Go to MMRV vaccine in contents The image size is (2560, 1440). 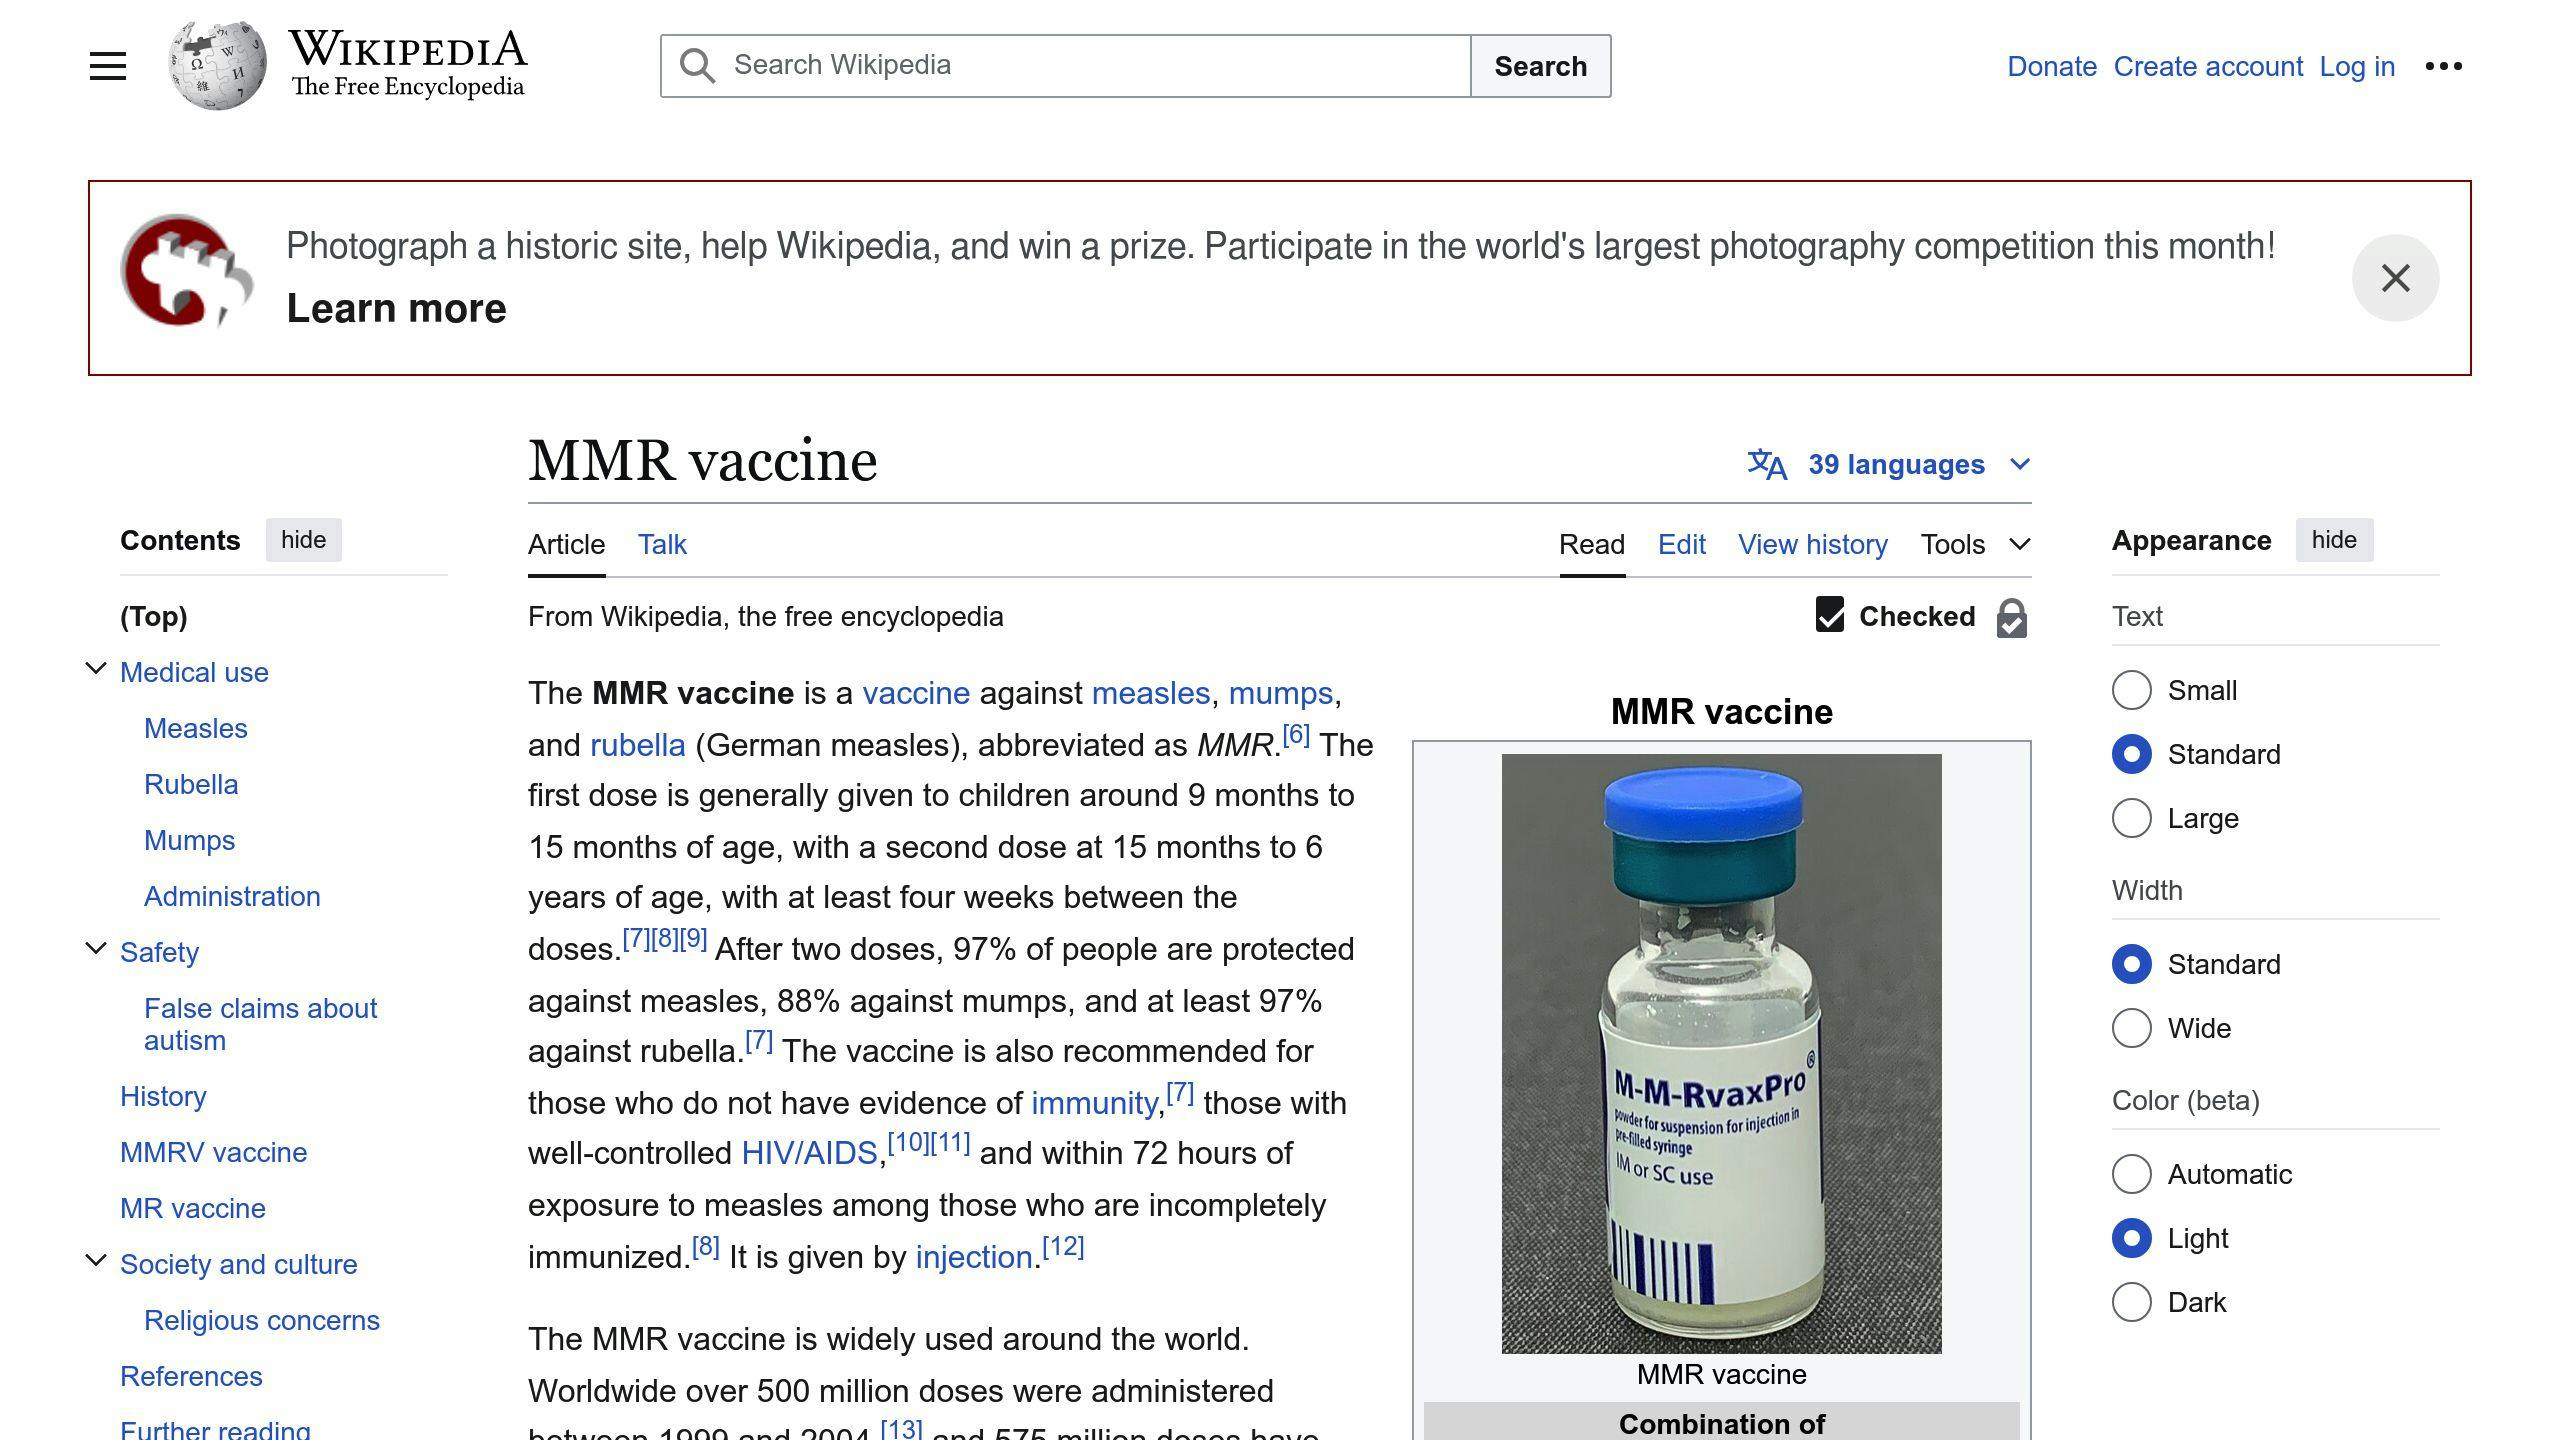point(213,1152)
